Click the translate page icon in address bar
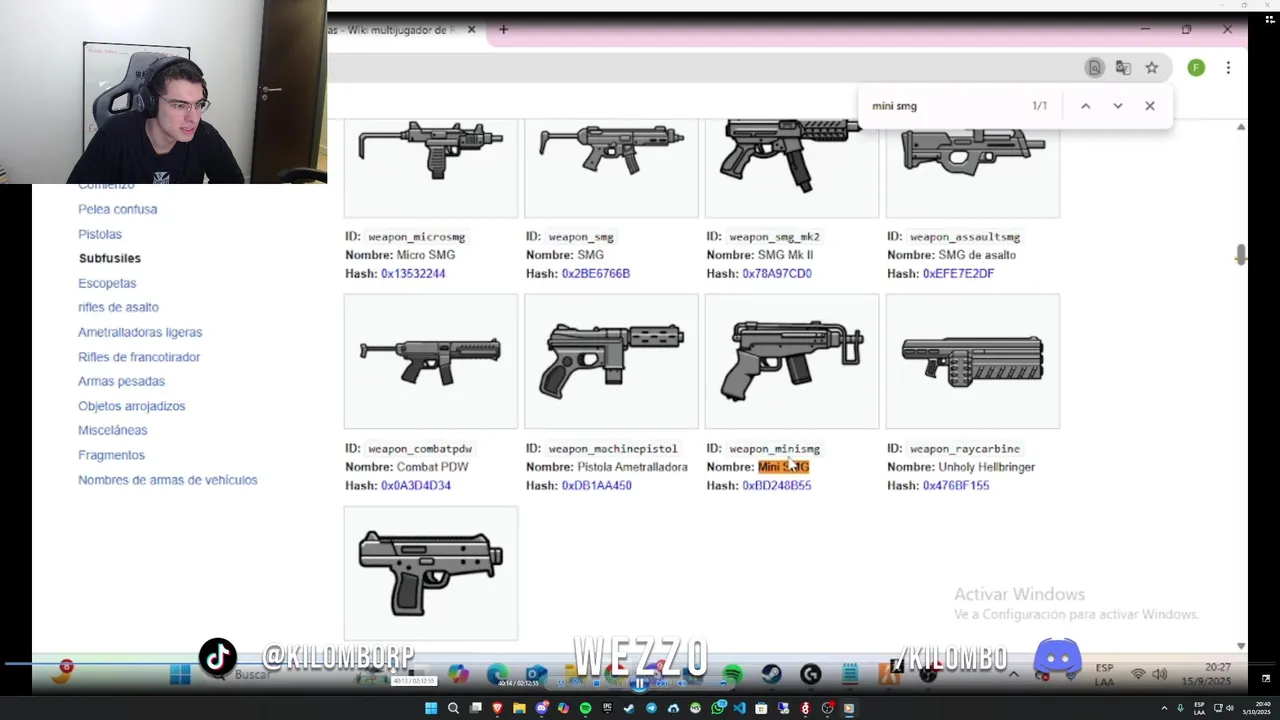Screen dimensions: 1280x720 point(1123,68)
